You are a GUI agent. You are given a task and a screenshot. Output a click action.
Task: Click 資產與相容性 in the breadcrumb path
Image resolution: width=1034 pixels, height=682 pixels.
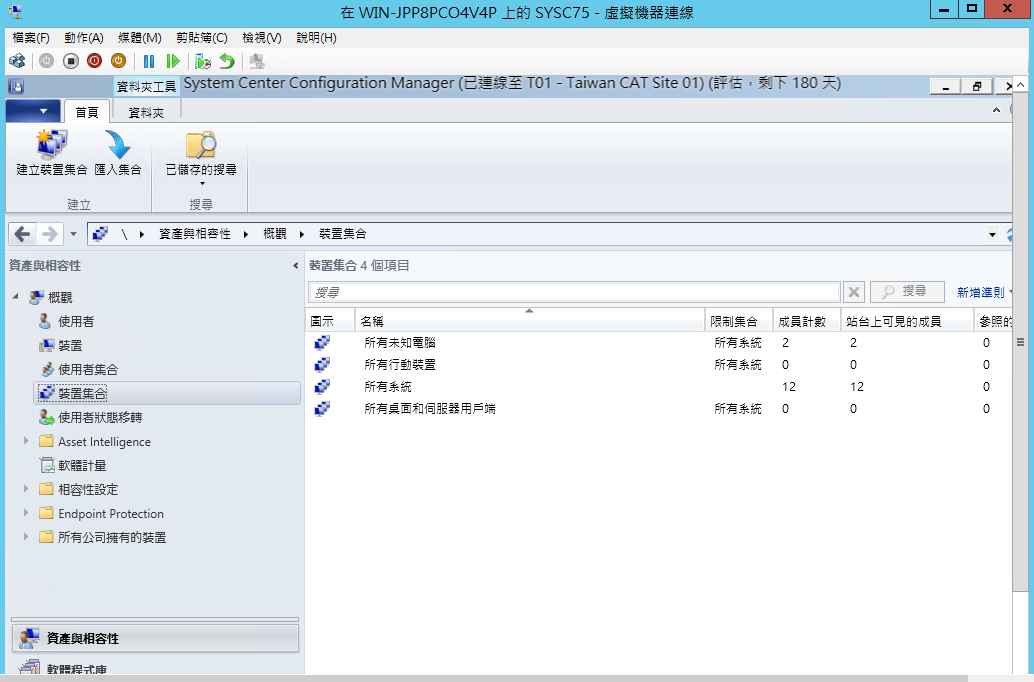(195, 233)
